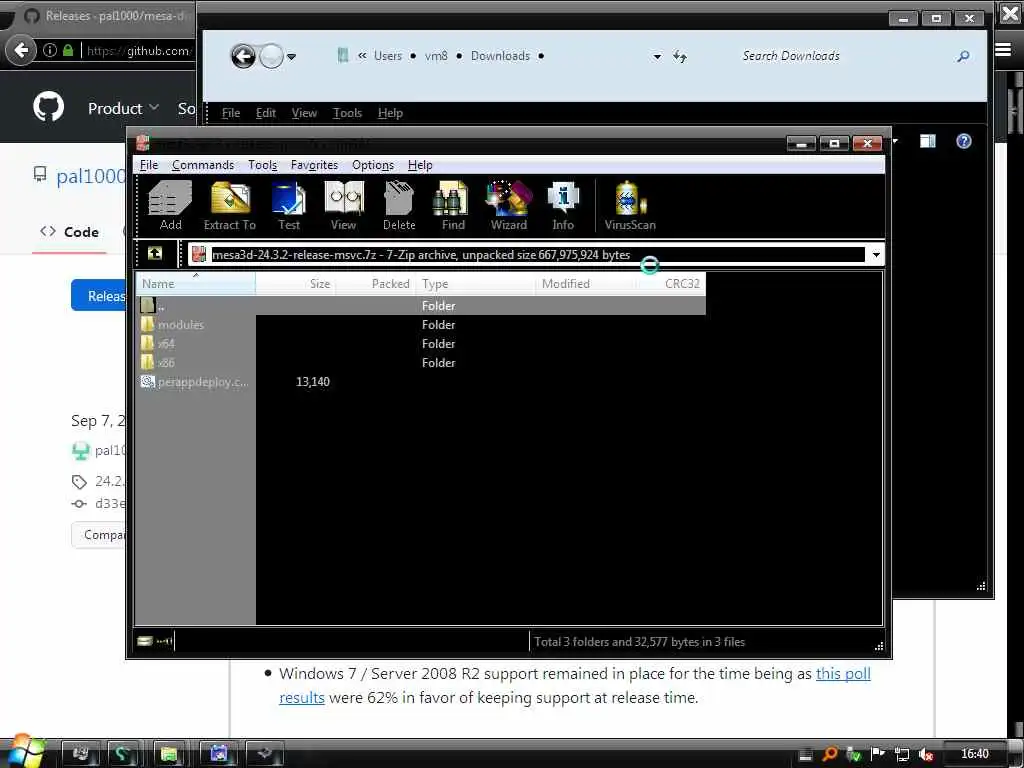Image resolution: width=1024 pixels, height=768 pixels.
Task: Click the Extract To toolbar icon
Action: coord(230,206)
